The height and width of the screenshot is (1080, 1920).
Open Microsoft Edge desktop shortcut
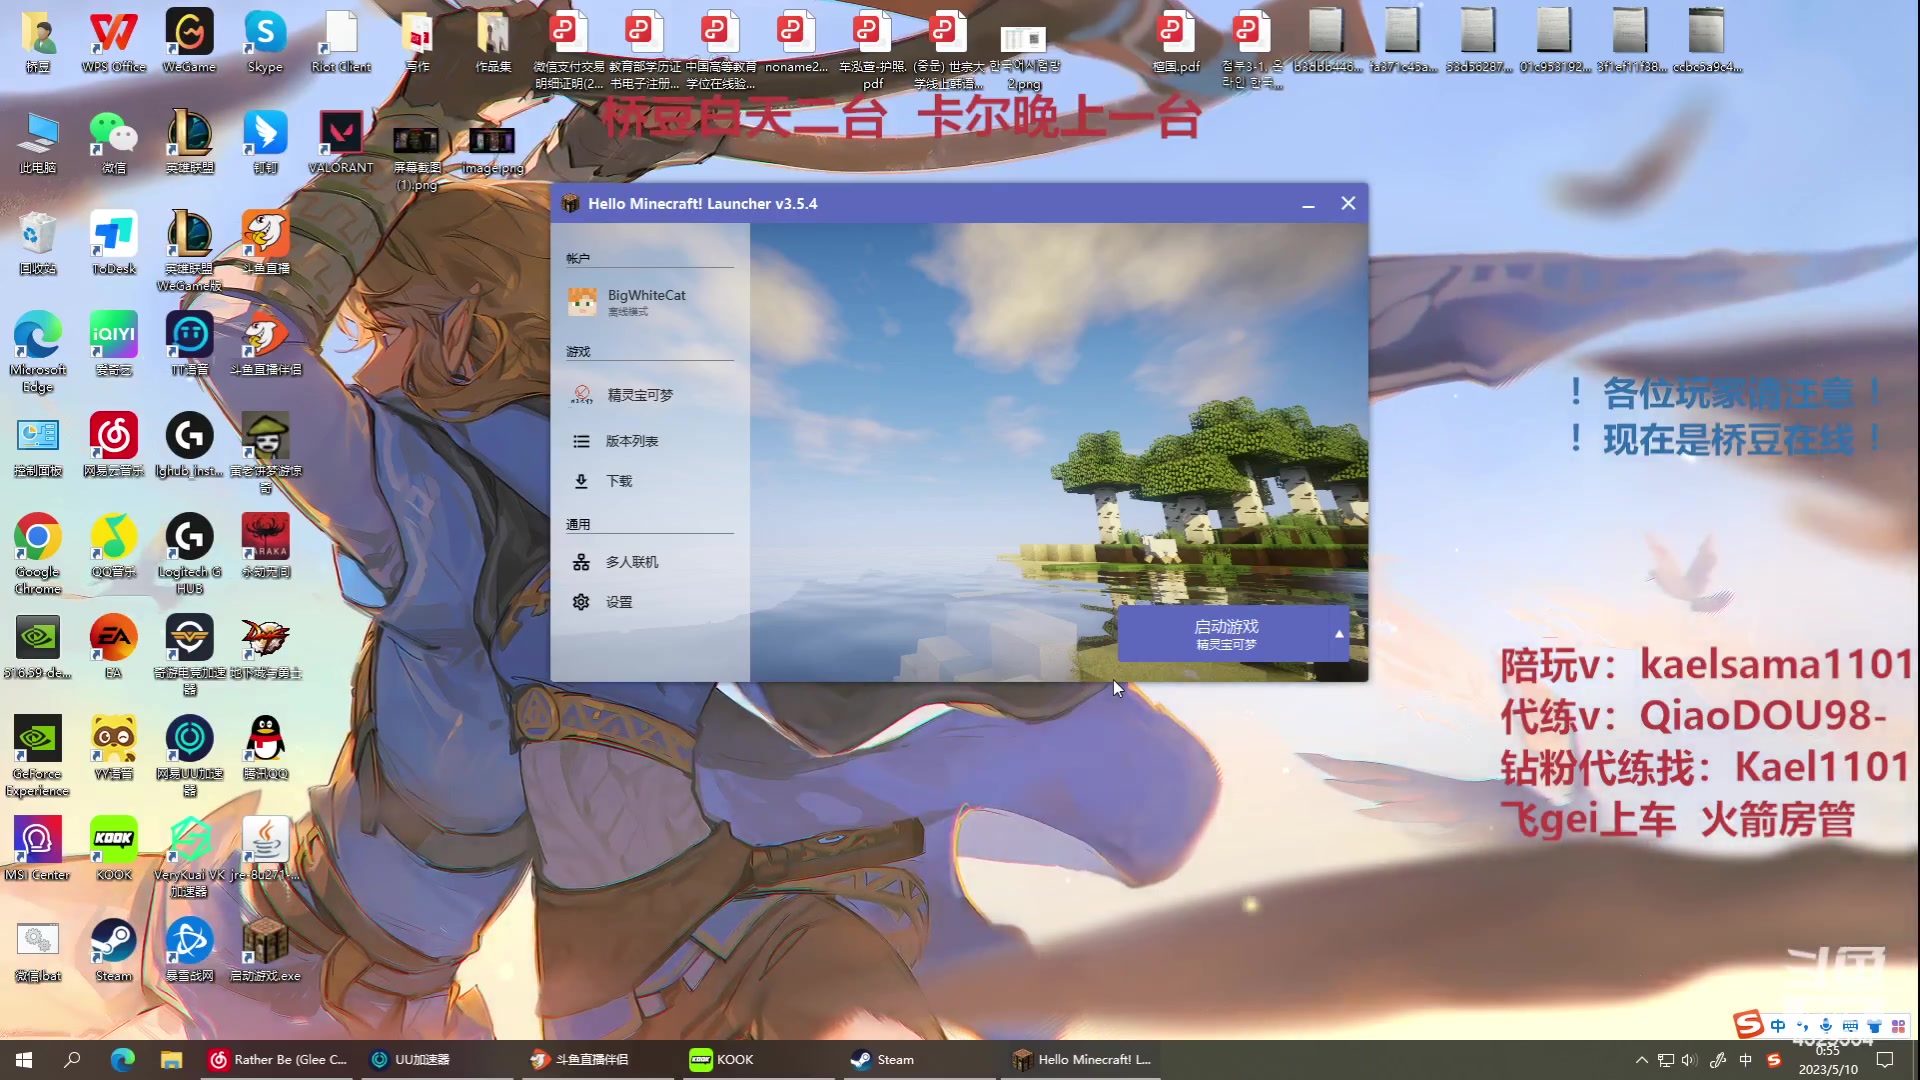[x=38, y=352]
